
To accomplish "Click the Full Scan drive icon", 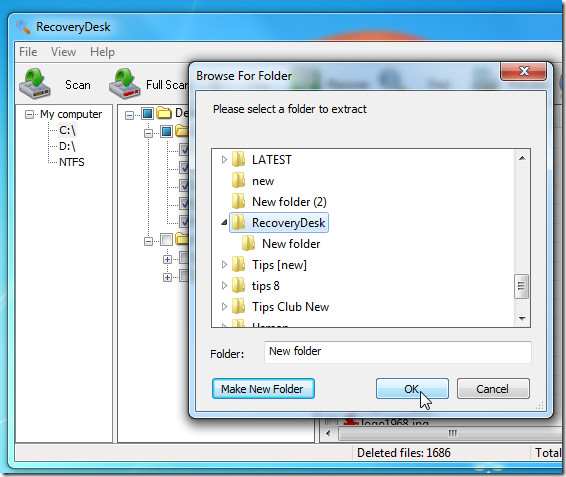I will 125,84.
